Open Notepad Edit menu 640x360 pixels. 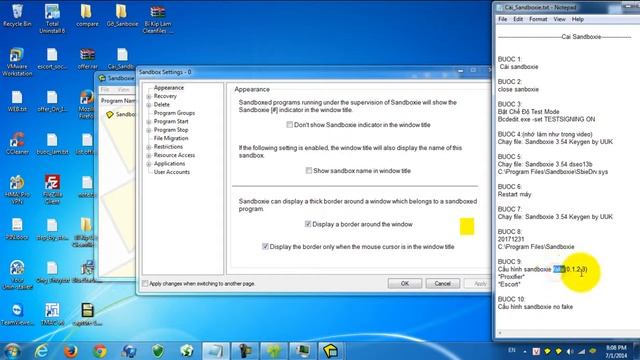[518, 19]
